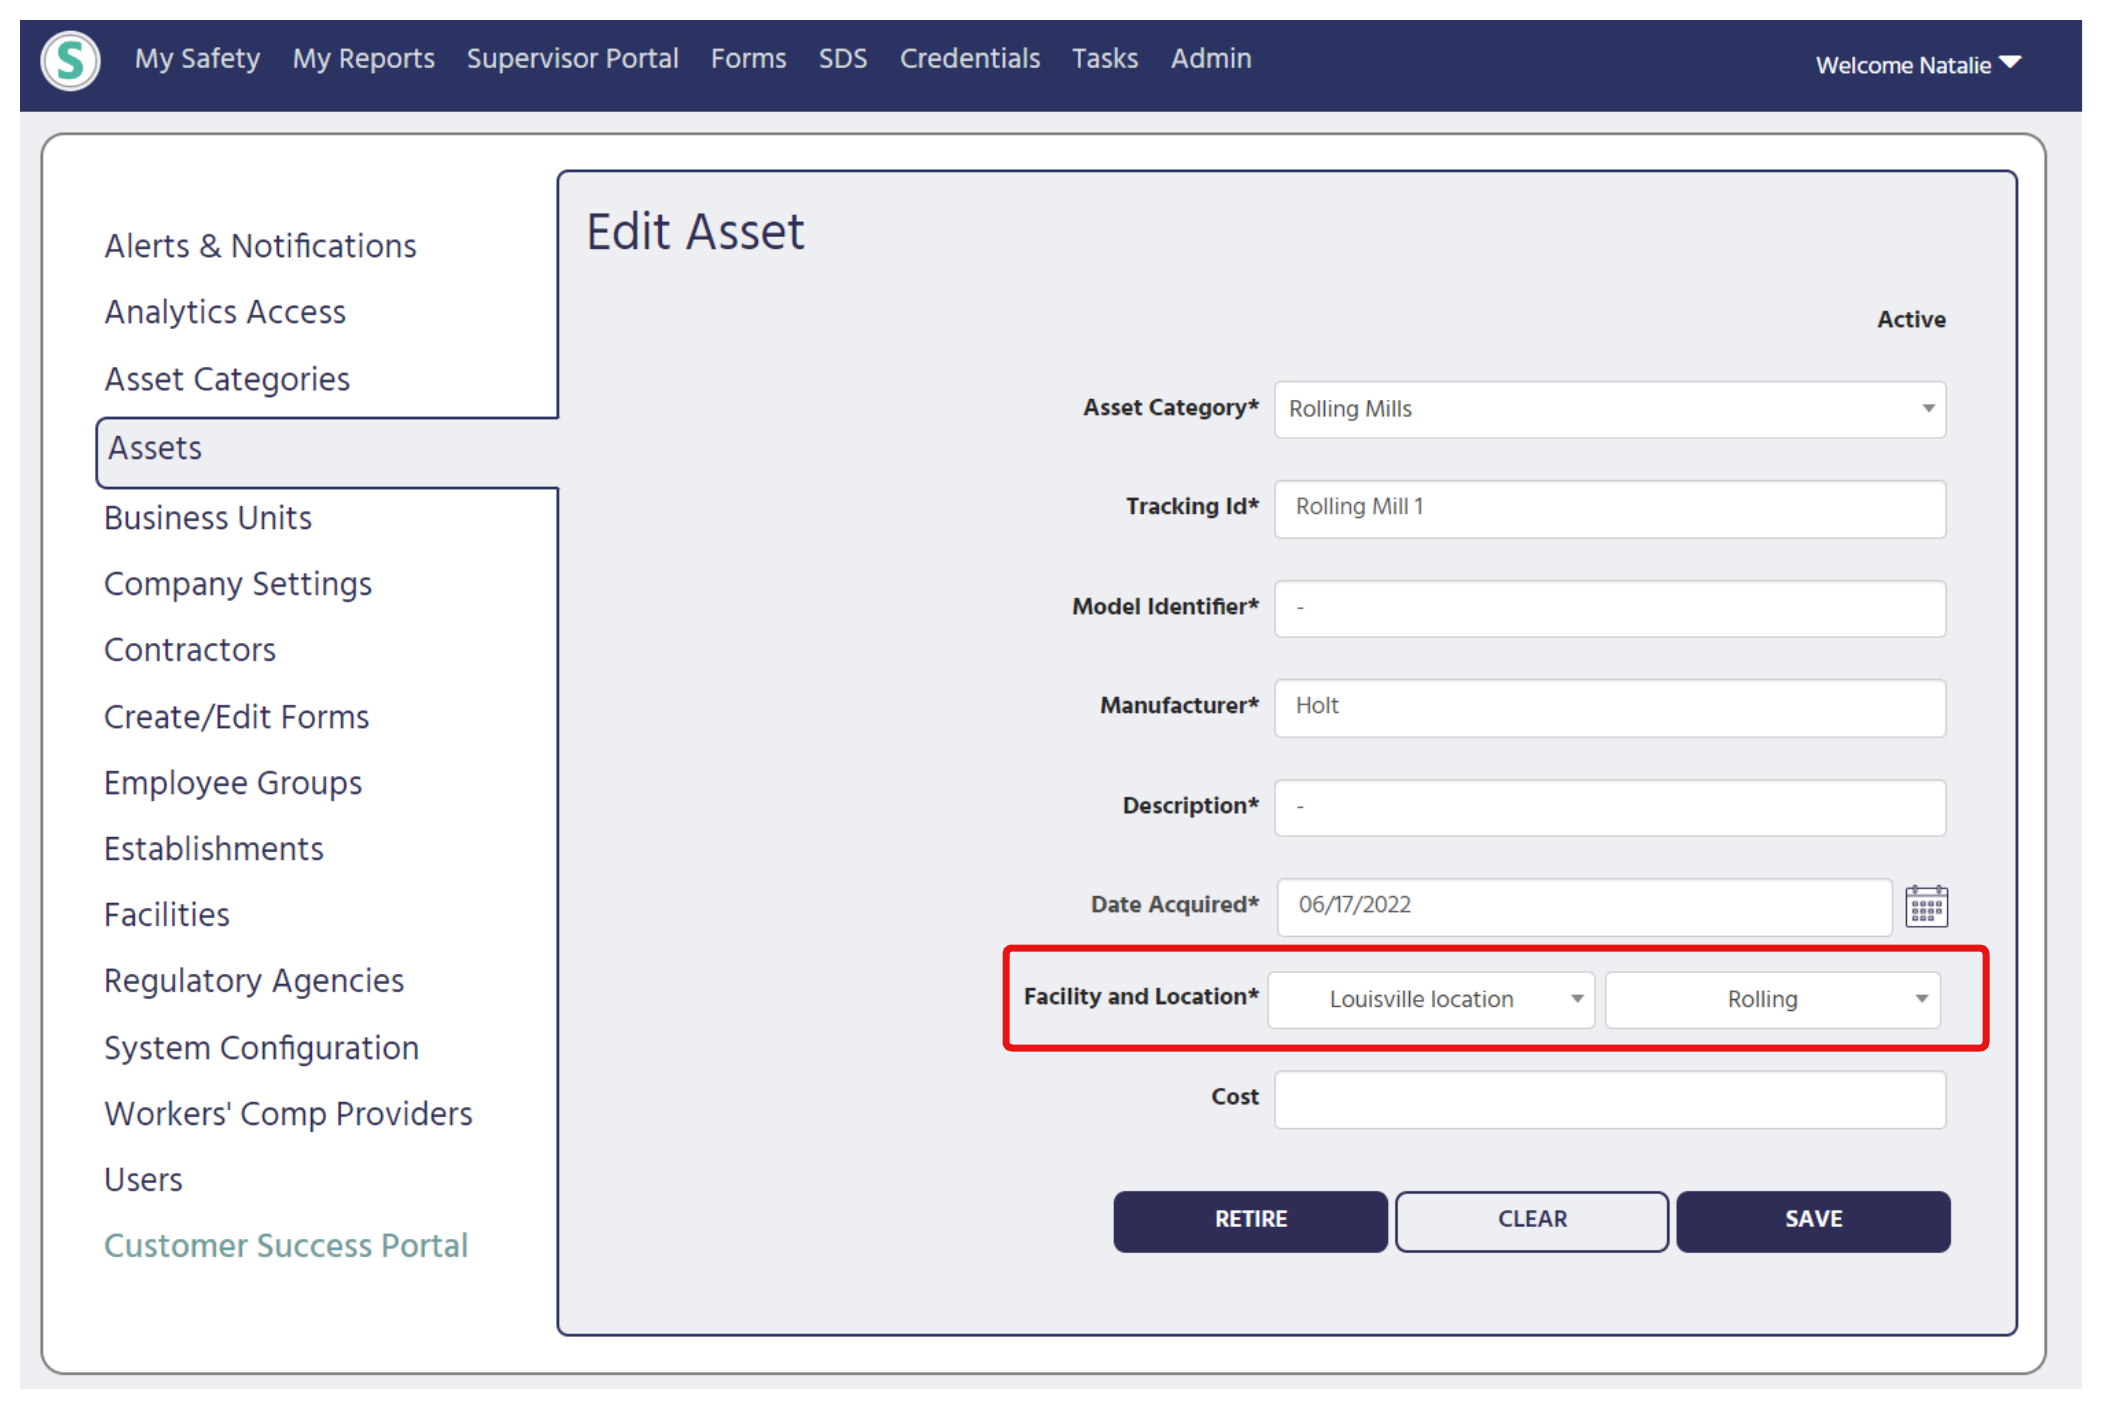The height and width of the screenshot is (1408, 2102).
Task: Click the SAVE button
Action: click(x=1813, y=1220)
